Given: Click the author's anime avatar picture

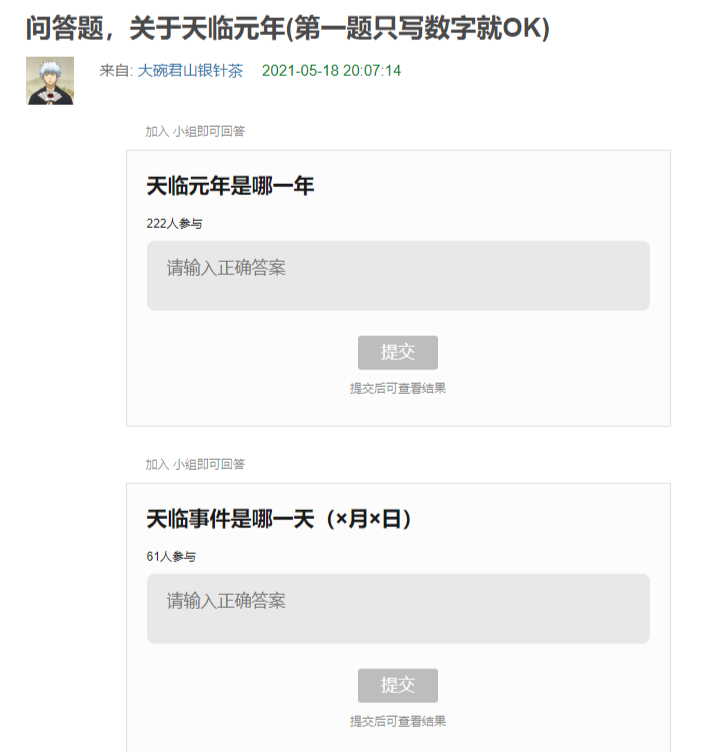Looking at the screenshot, I should (50, 81).
